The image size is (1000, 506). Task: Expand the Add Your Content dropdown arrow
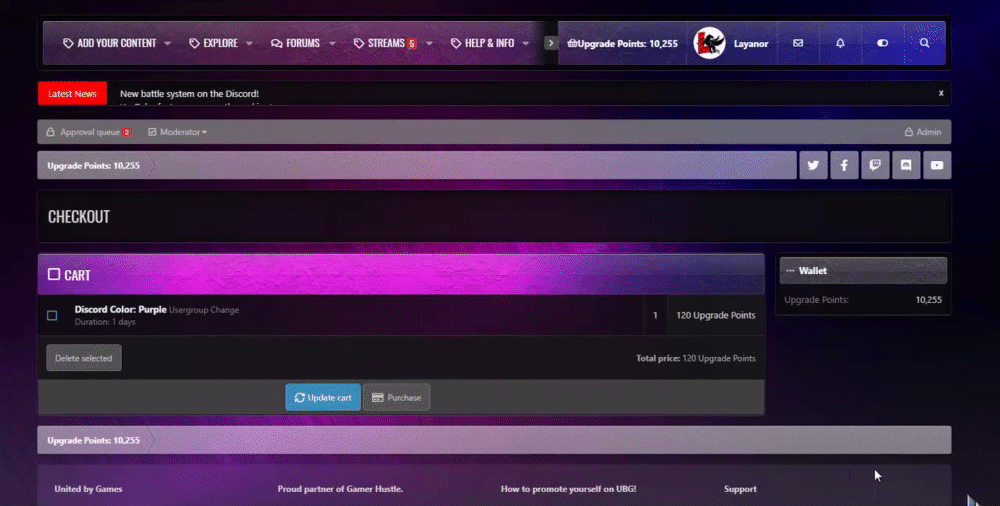pyautogui.click(x=167, y=43)
